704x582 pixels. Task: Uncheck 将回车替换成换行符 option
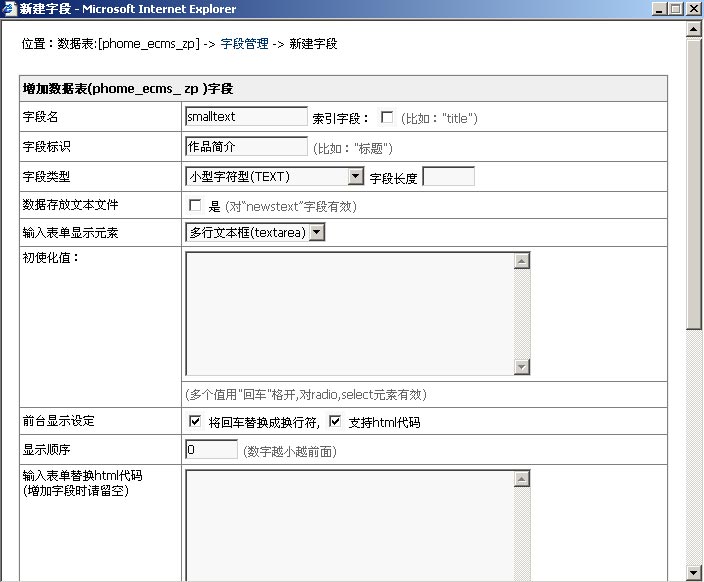point(195,422)
